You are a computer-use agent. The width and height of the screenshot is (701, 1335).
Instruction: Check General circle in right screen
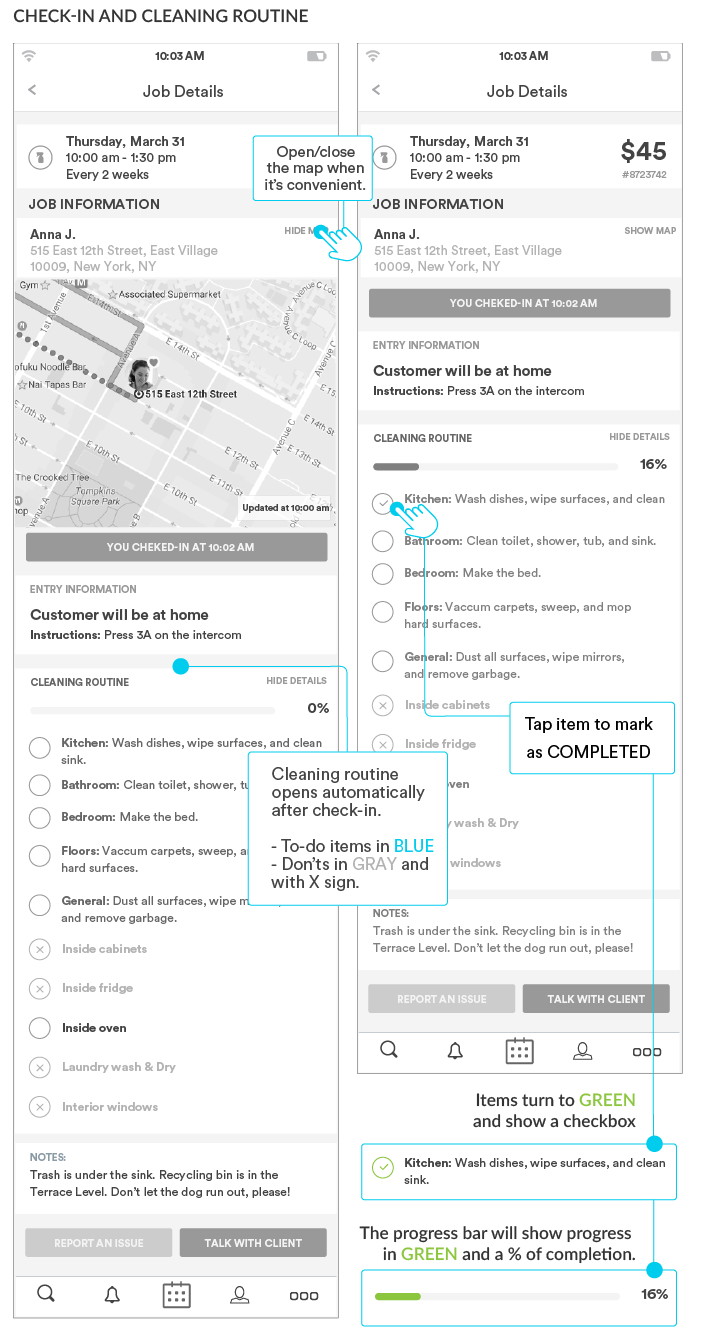[x=382, y=661]
